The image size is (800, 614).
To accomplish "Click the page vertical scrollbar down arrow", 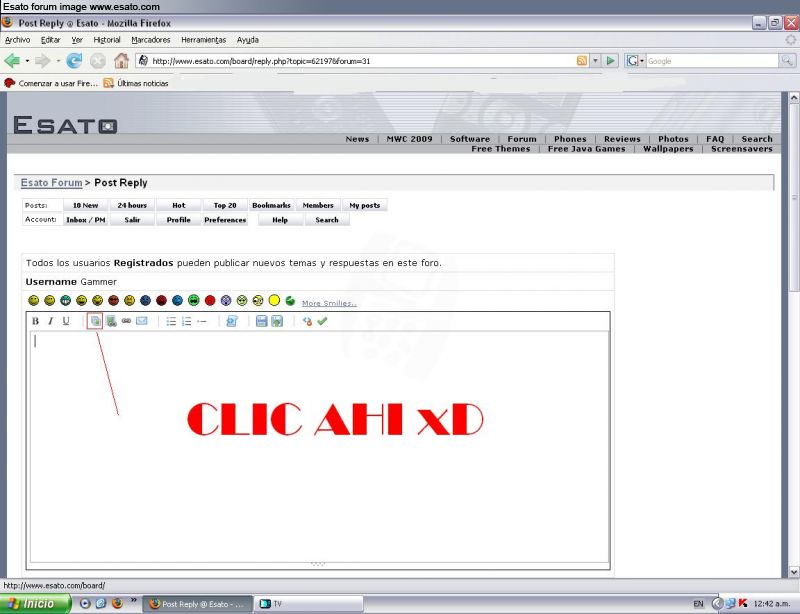I will (x=793, y=572).
